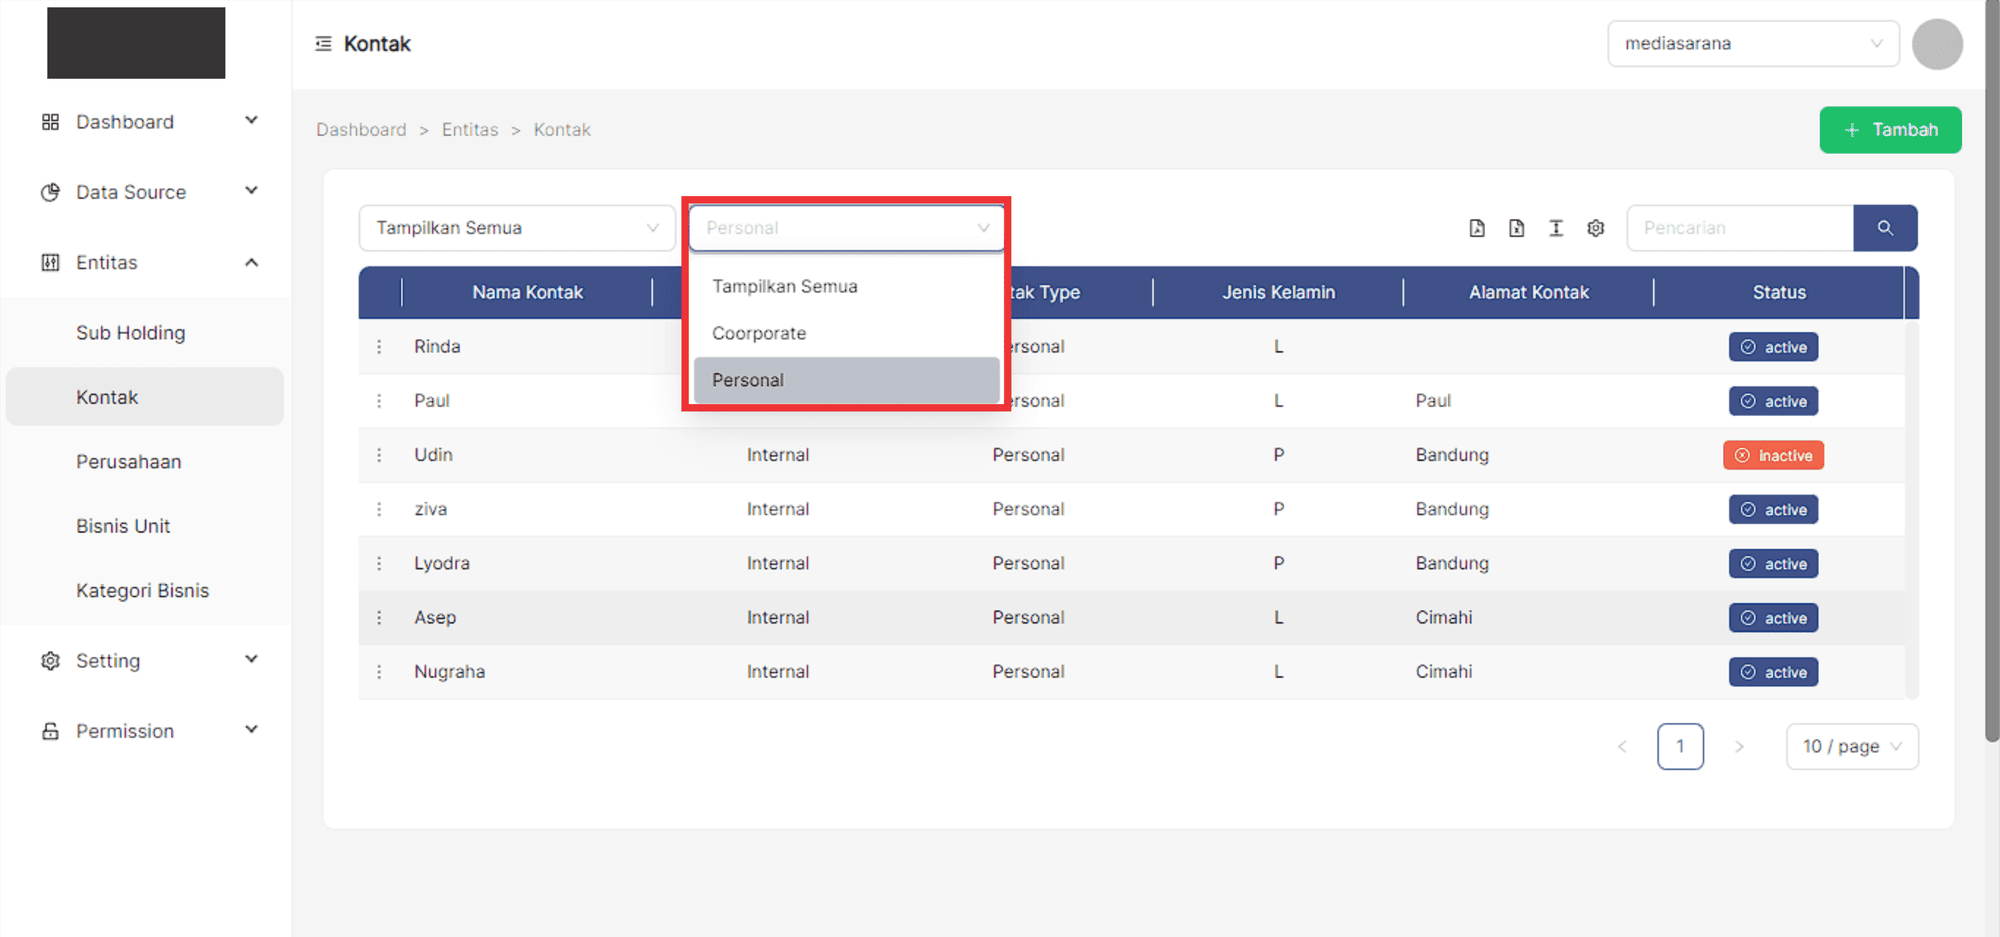Click the search magnifier button
The image size is (2000, 937).
(1886, 228)
